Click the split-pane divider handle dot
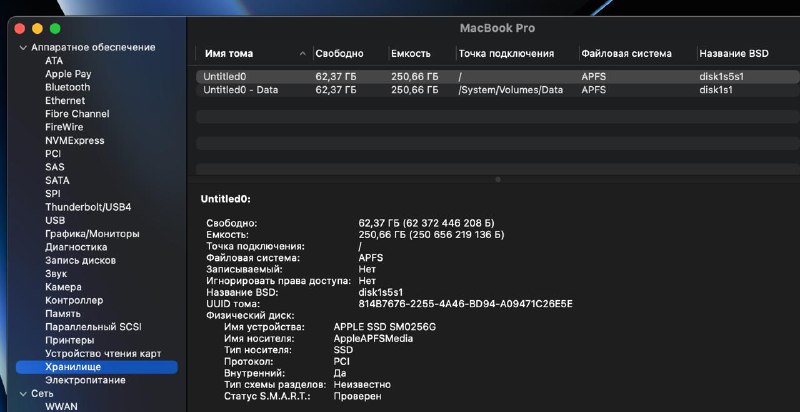This screenshot has width=800, height=412. tap(498, 179)
